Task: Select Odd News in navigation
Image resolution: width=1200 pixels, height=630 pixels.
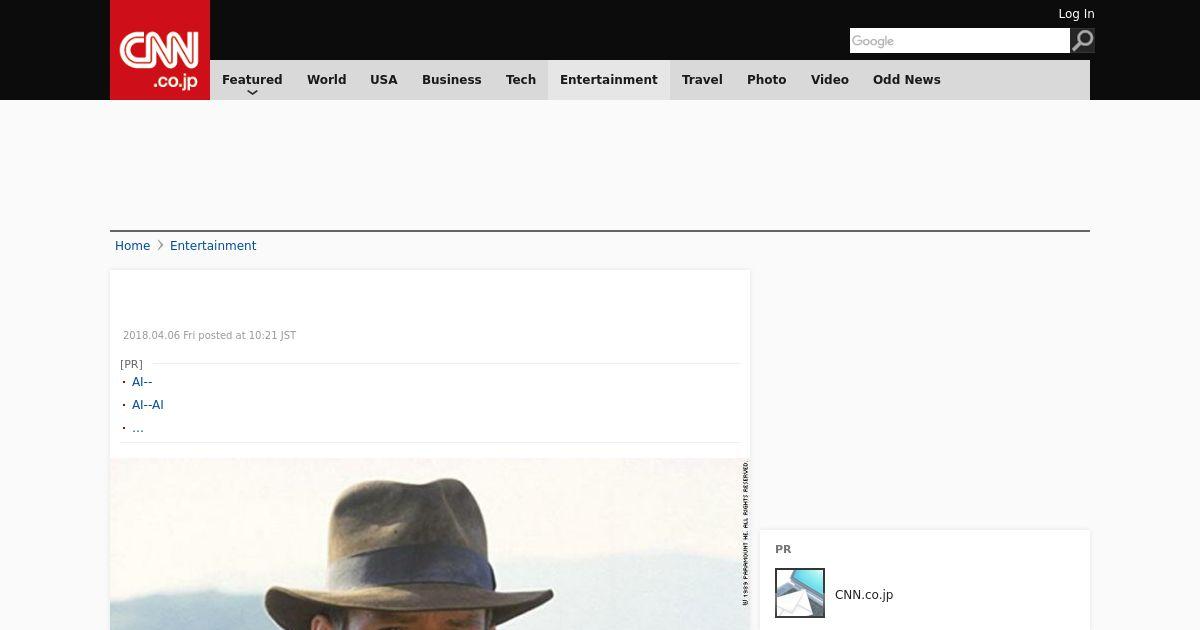Action: [907, 80]
